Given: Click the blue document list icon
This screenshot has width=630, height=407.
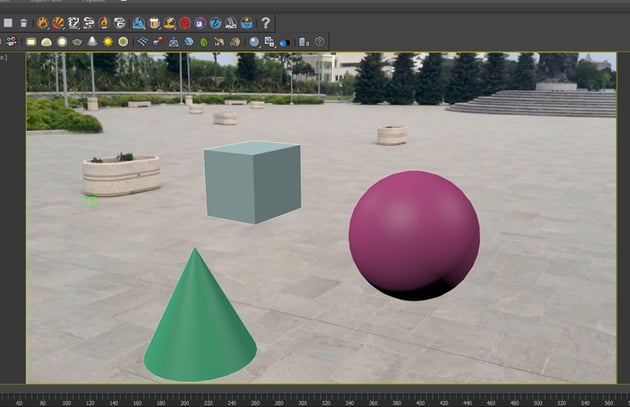Looking at the screenshot, I should click(x=304, y=42).
